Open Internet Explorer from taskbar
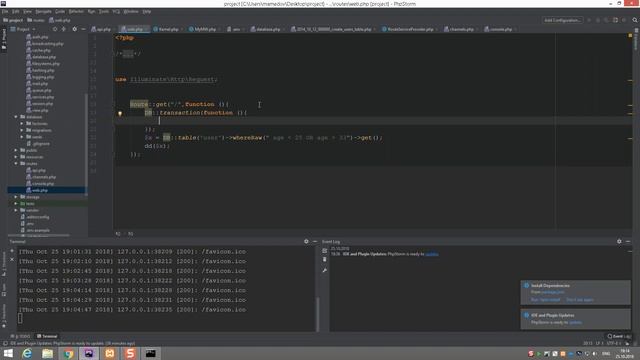This screenshot has height=360, width=640. click(x=27, y=353)
